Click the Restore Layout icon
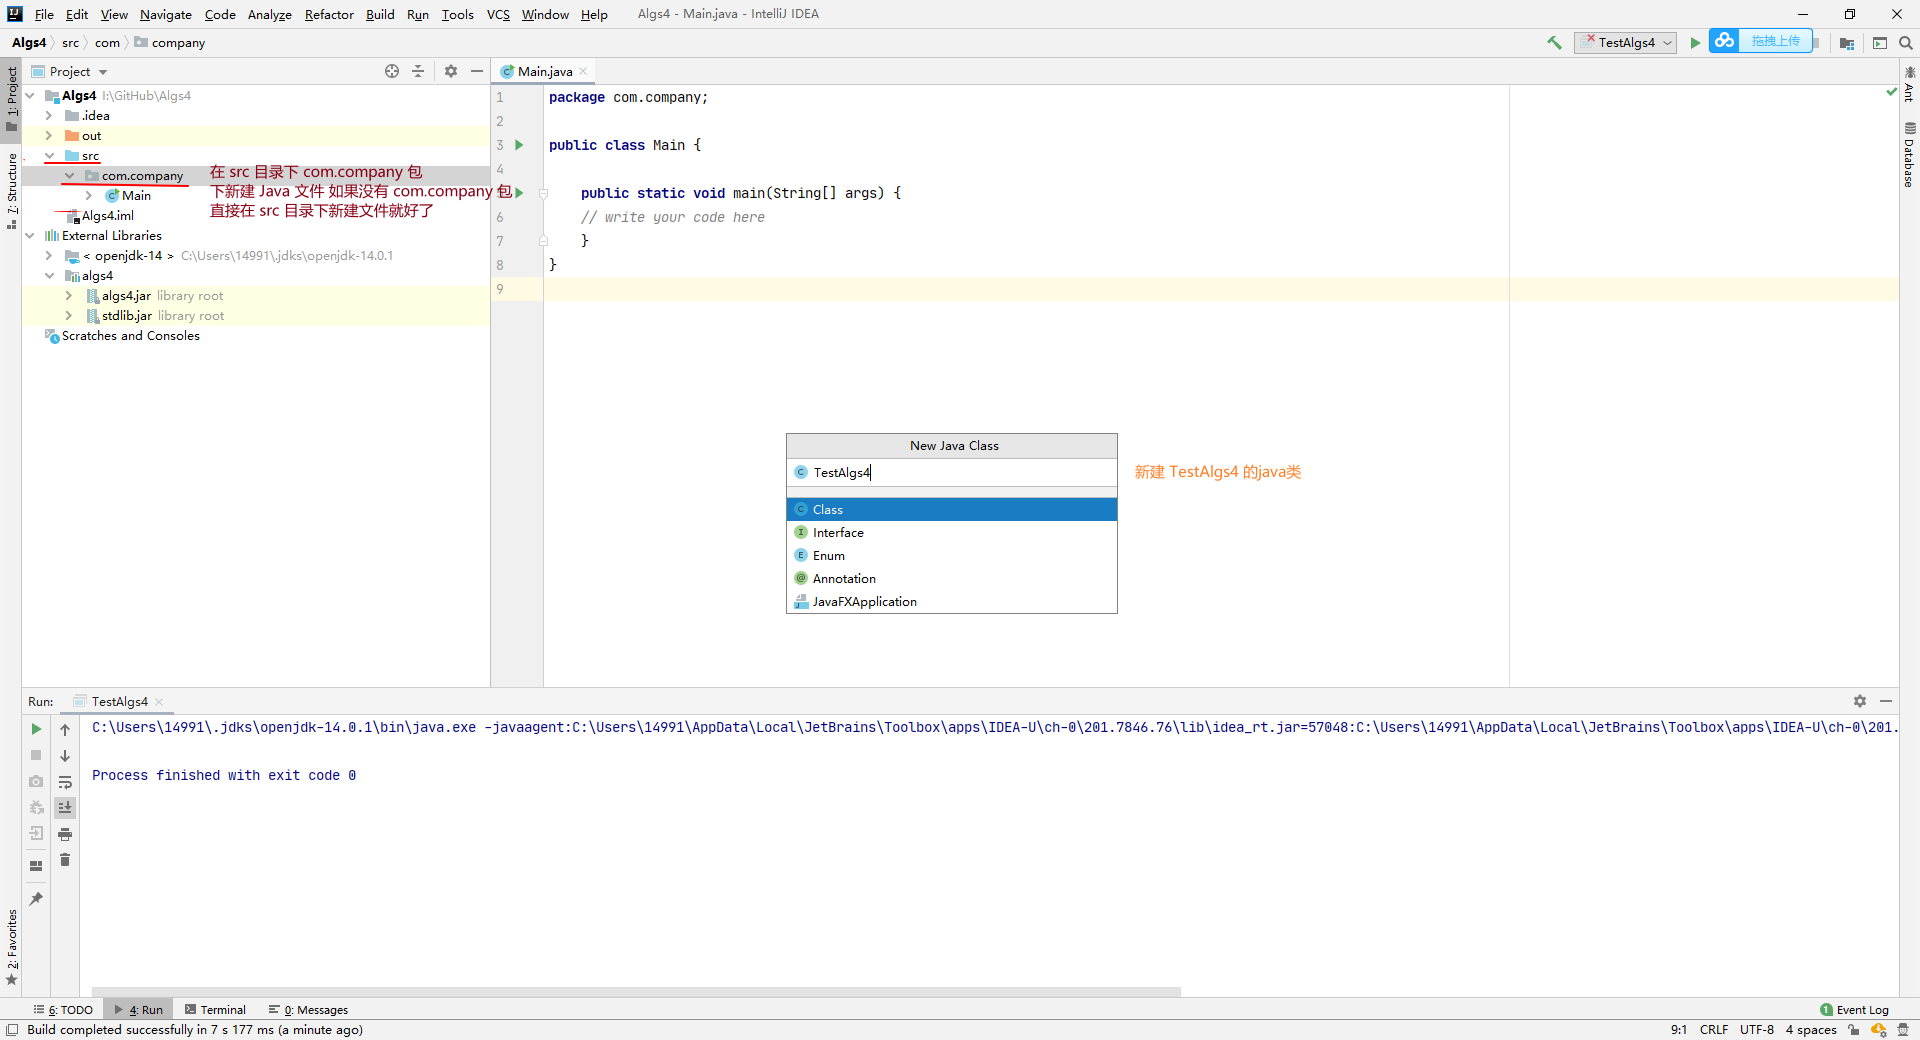The height and width of the screenshot is (1040, 1920). [36, 866]
